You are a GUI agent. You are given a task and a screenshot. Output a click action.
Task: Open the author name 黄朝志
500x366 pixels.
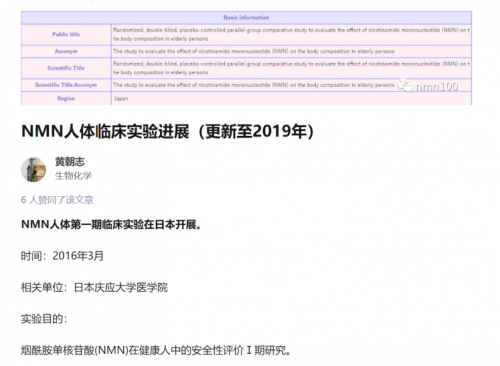pyautogui.click(x=70, y=162)
